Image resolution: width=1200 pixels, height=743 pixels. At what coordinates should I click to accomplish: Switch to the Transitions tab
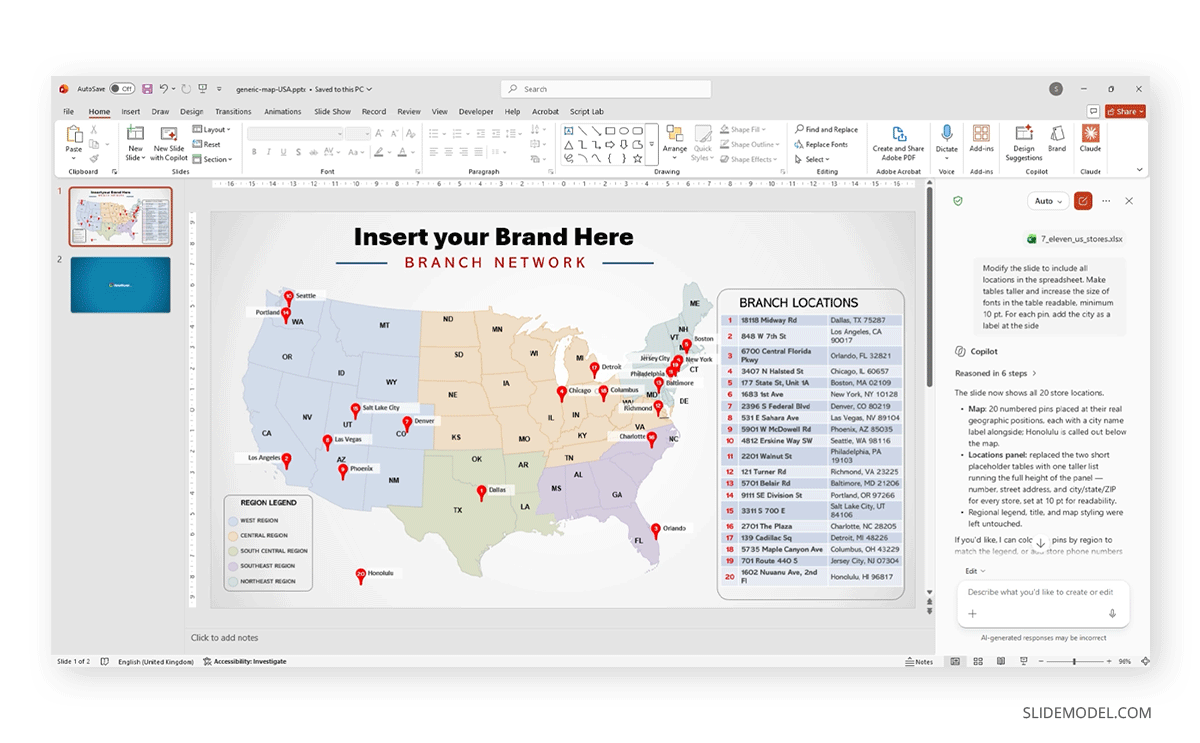tap(233, 112)
